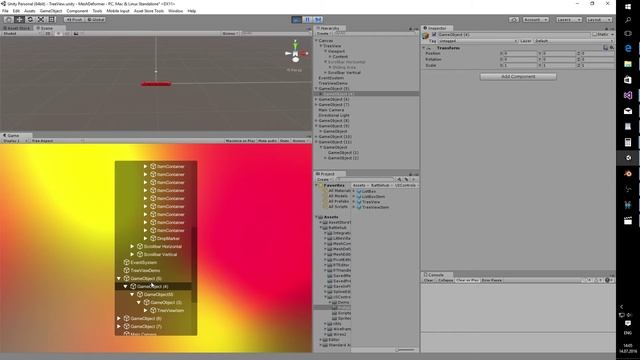The image size is (640, 360).
Task: Open the Blender taskbar icon
Action: (628, 173)
